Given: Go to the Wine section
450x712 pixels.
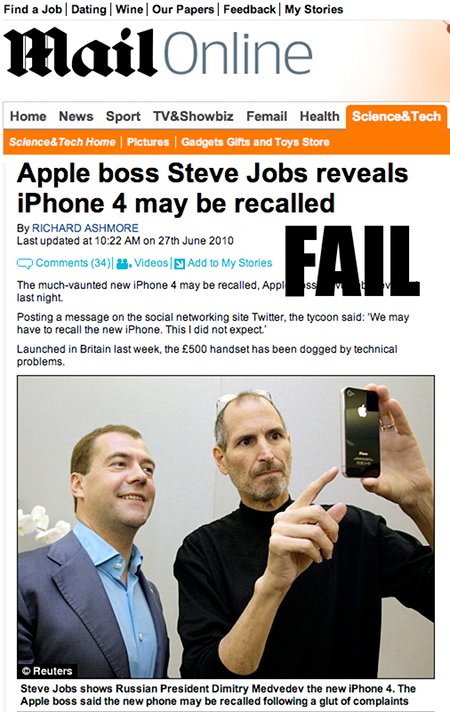Looking at the screenshot, I should tap(129, 9).
